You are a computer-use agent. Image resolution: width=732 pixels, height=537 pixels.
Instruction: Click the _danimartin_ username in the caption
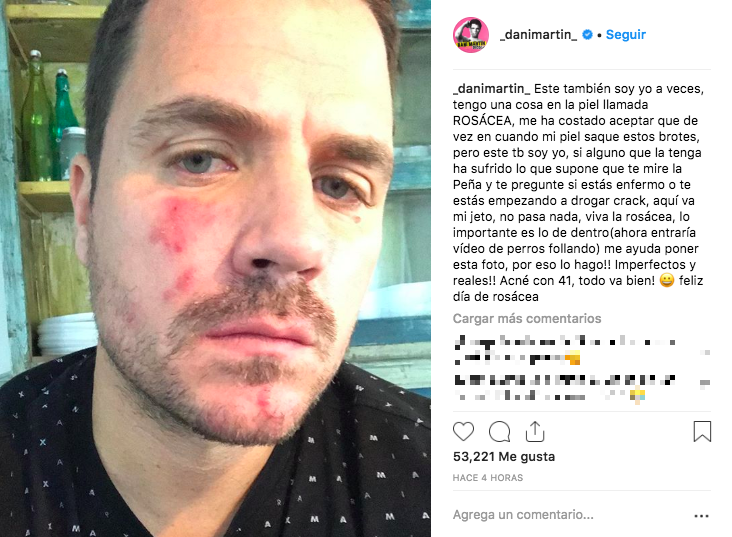click(x=492, y=89)
